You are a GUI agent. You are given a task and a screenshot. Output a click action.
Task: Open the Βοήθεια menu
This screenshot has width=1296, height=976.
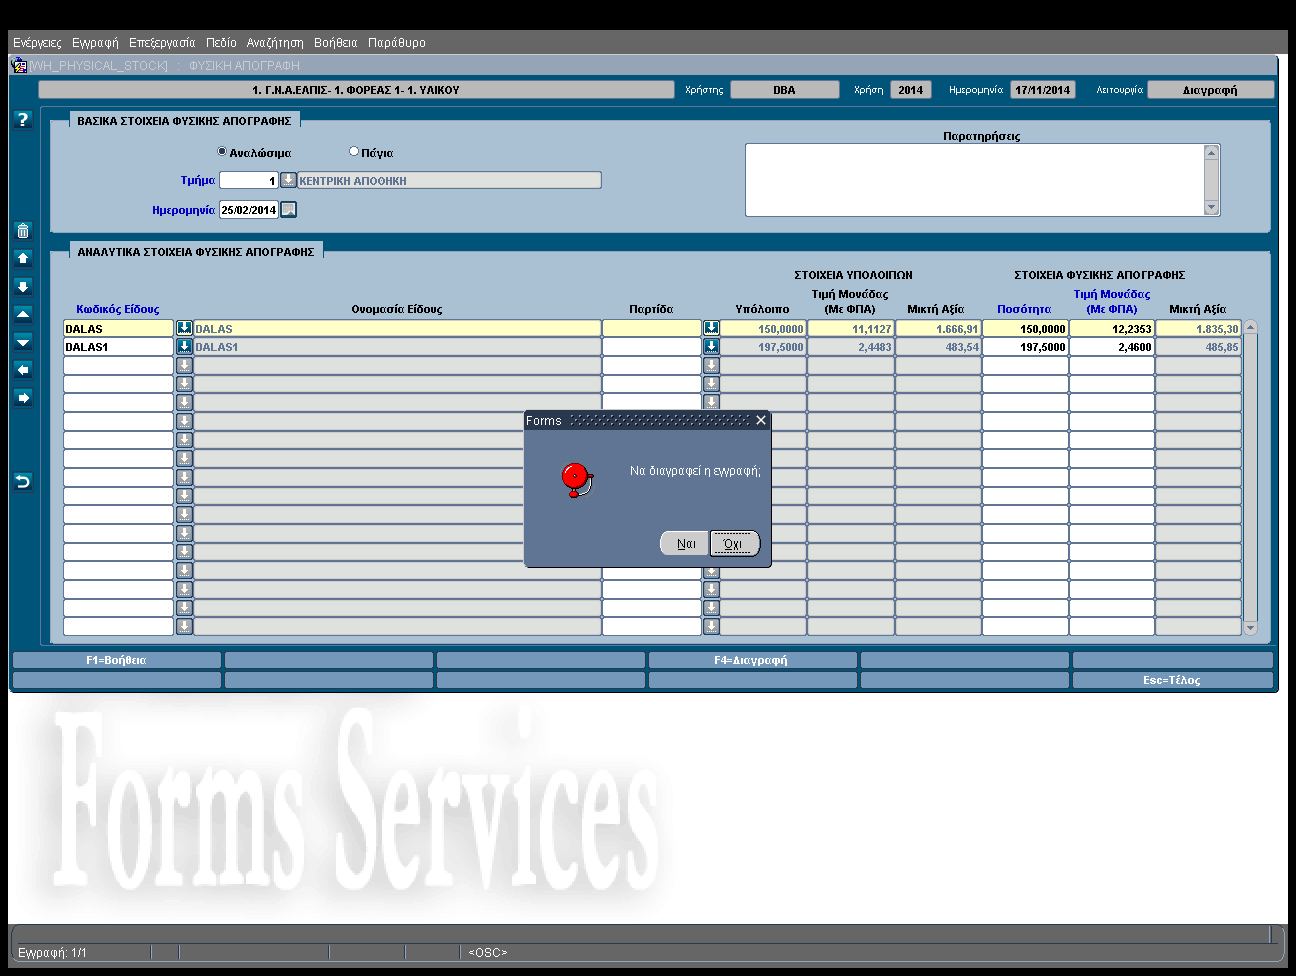[335, 43]
